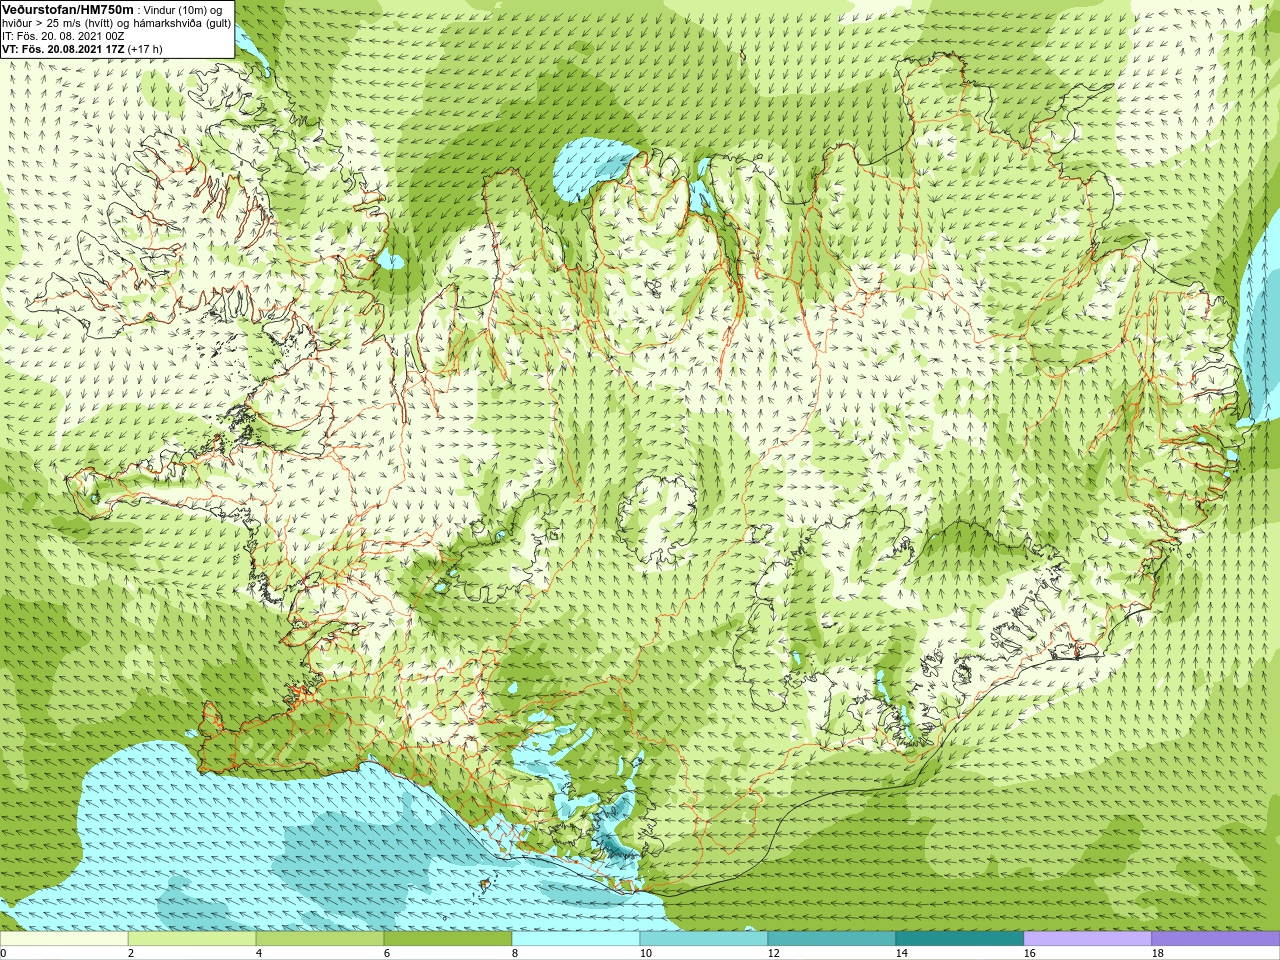Click the legend label '14'
1280x960 pixels.
(901, 953)
